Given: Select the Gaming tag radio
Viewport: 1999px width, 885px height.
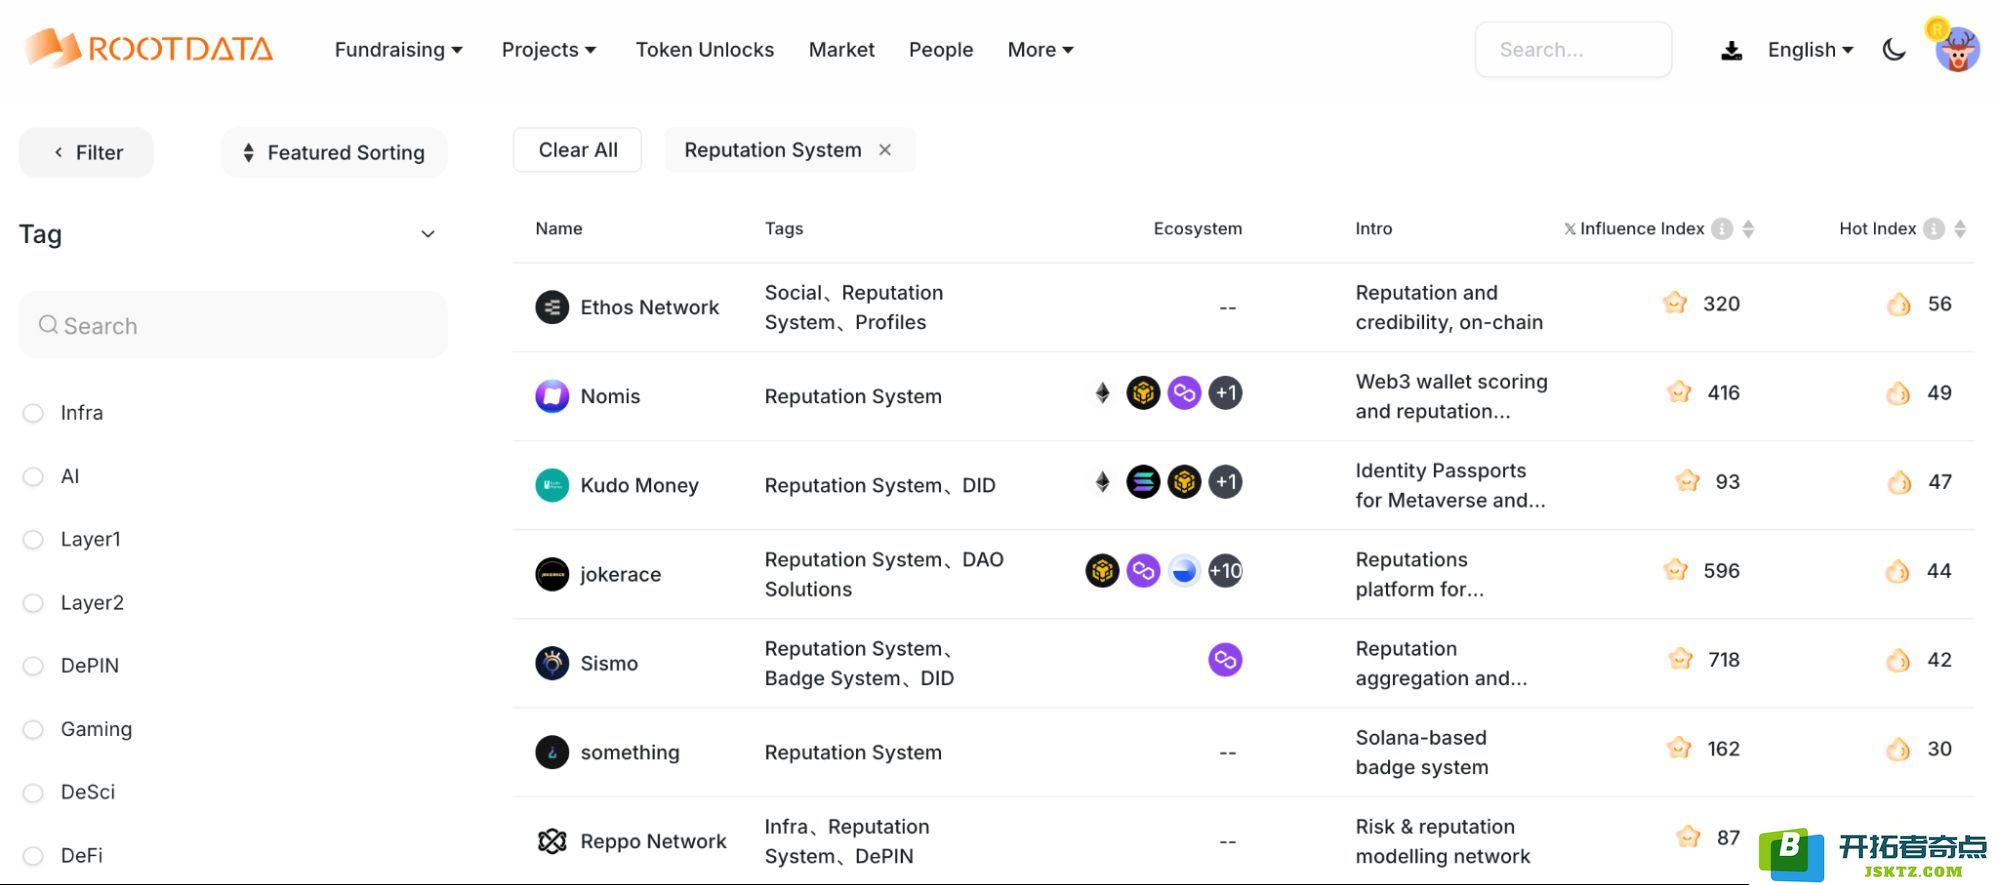Looking at the screenshot, I should coord(33,730).
